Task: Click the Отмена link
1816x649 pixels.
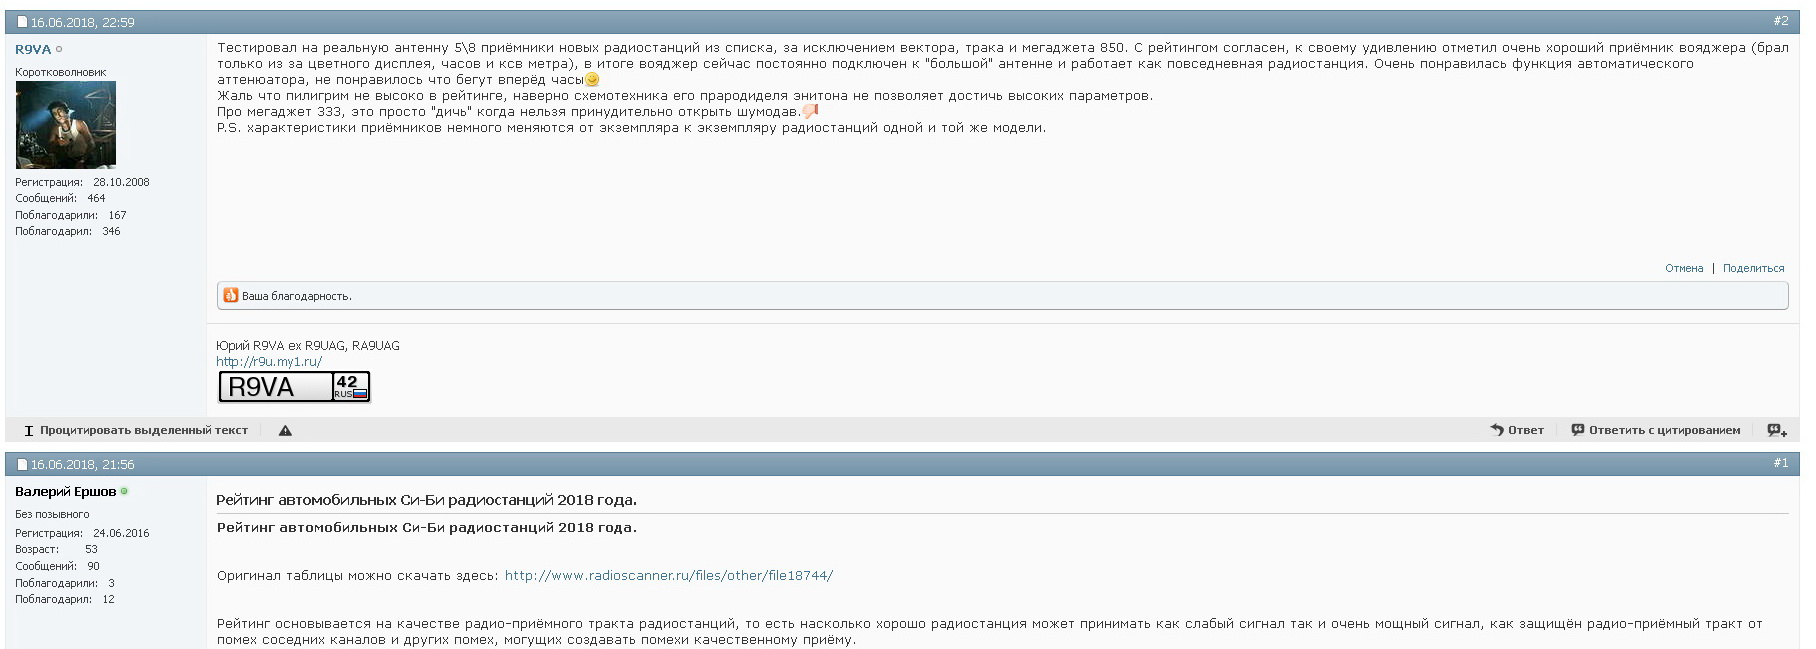Action: coord(1684,268)
